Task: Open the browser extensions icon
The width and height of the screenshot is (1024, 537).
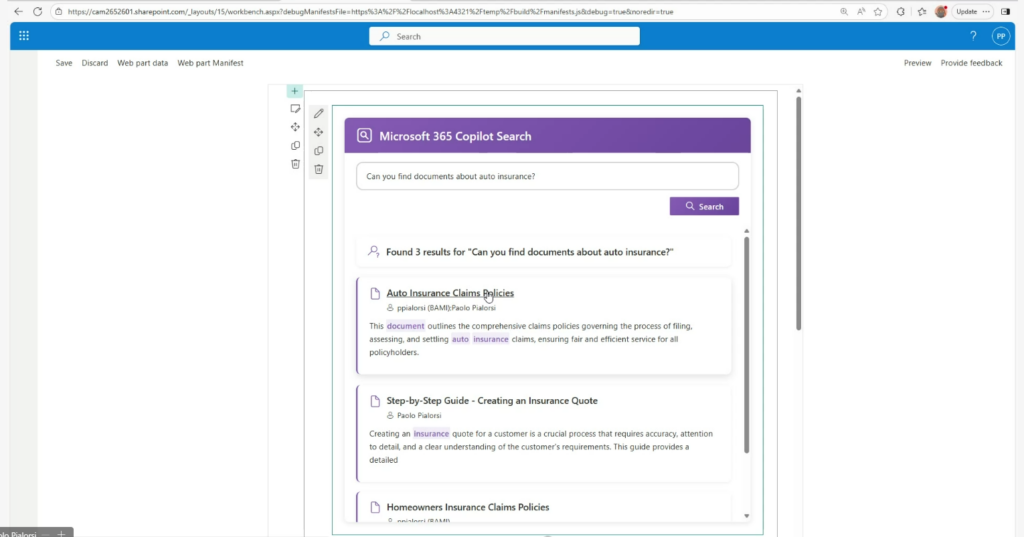Action: pyautogui.click(x=901, y=12)
